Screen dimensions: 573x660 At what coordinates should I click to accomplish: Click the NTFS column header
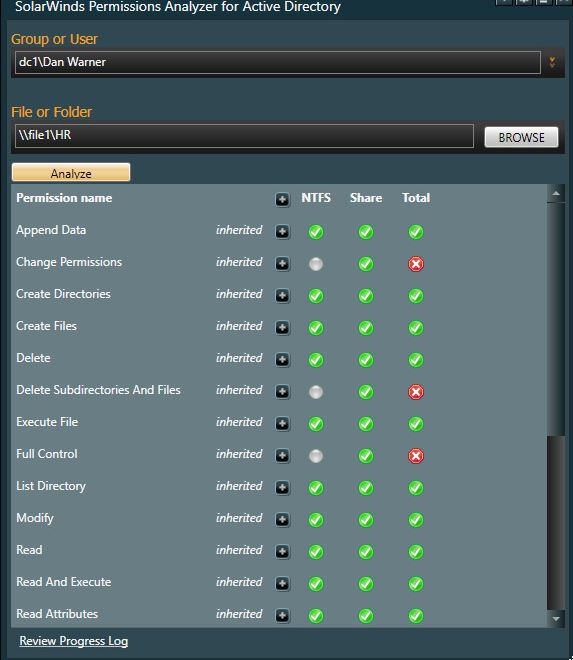(x=316, y=198)
